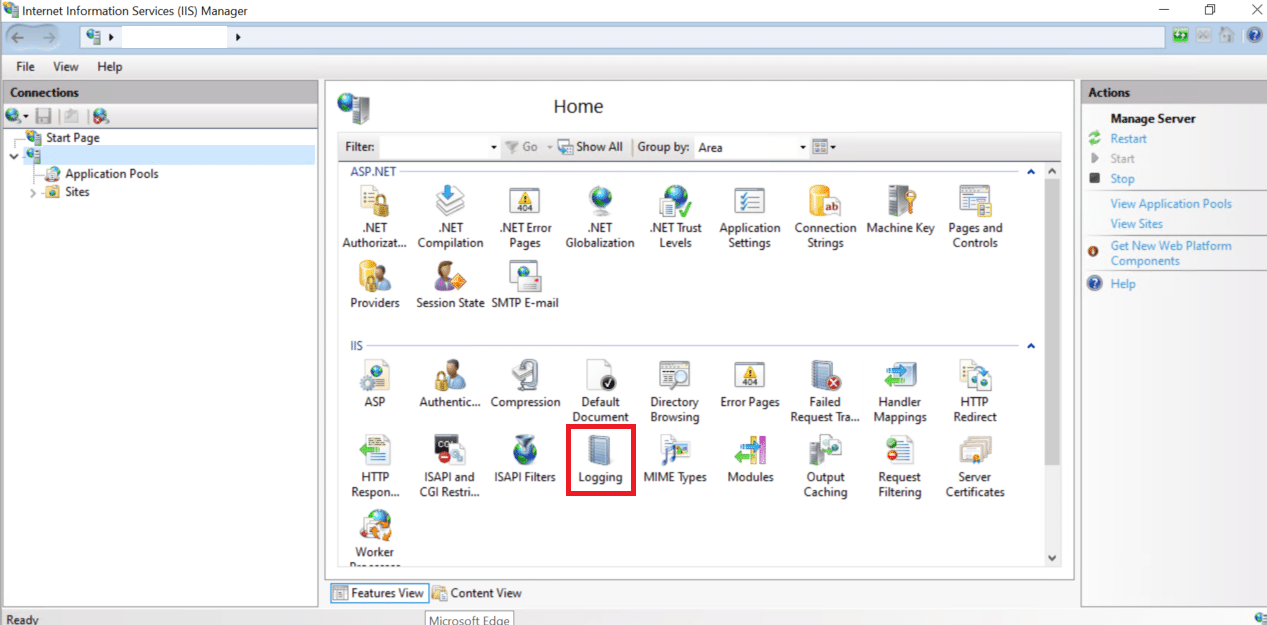The width and height of the screenshot is (1267, 625).
Task: Open Failed Request Tracing Rules
Action: pos(825,391)
